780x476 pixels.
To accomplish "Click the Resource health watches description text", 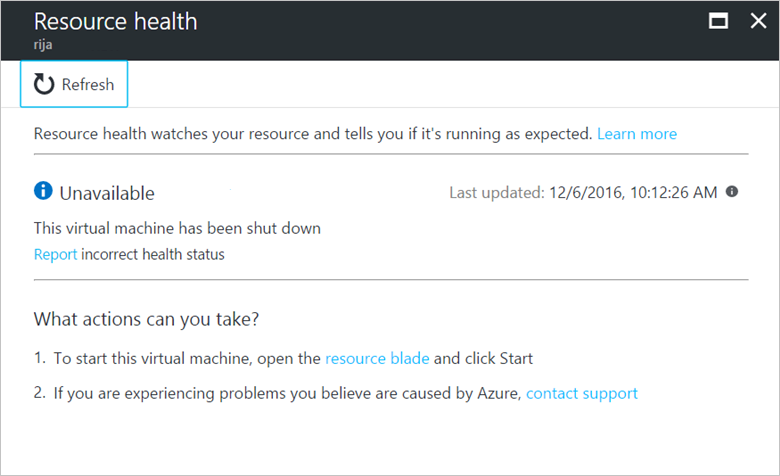I will pyautogui.click(x=313, y=134).
